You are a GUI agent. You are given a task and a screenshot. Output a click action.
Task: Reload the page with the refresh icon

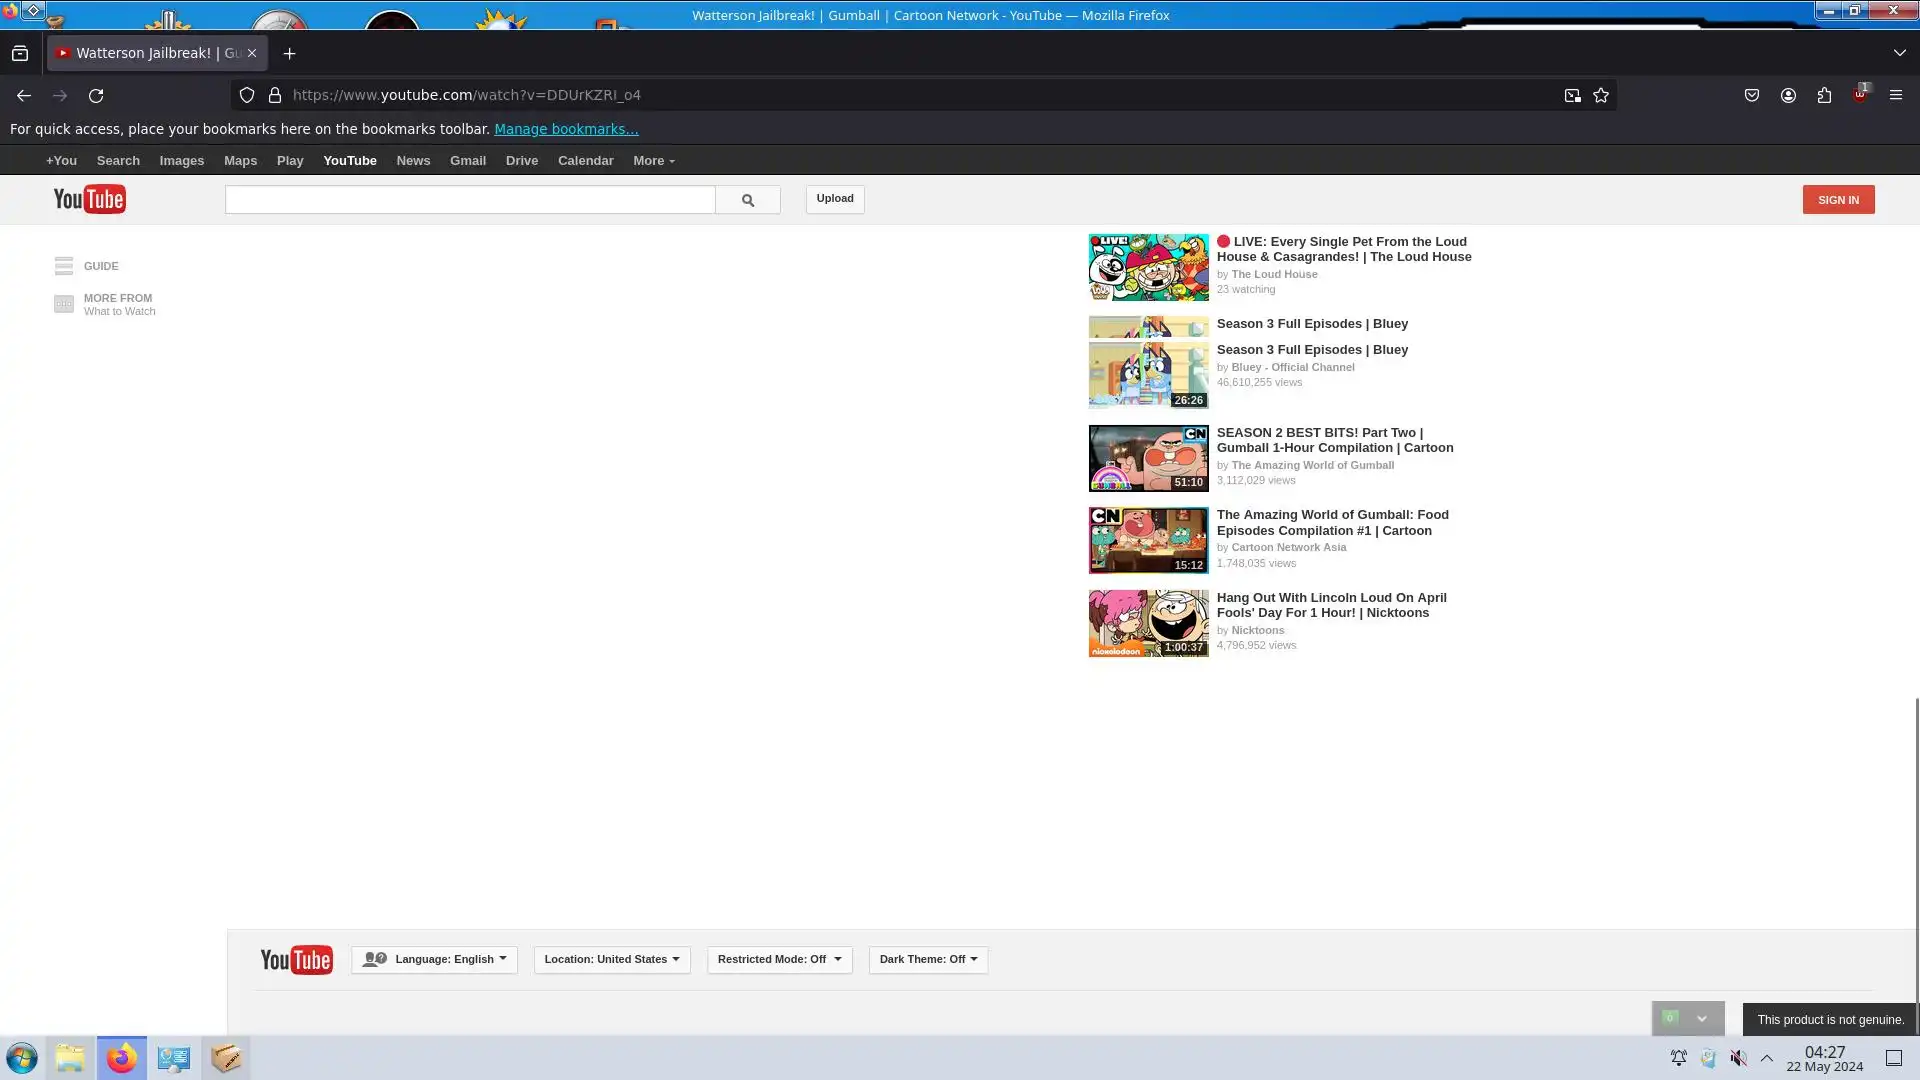(96, 95)
